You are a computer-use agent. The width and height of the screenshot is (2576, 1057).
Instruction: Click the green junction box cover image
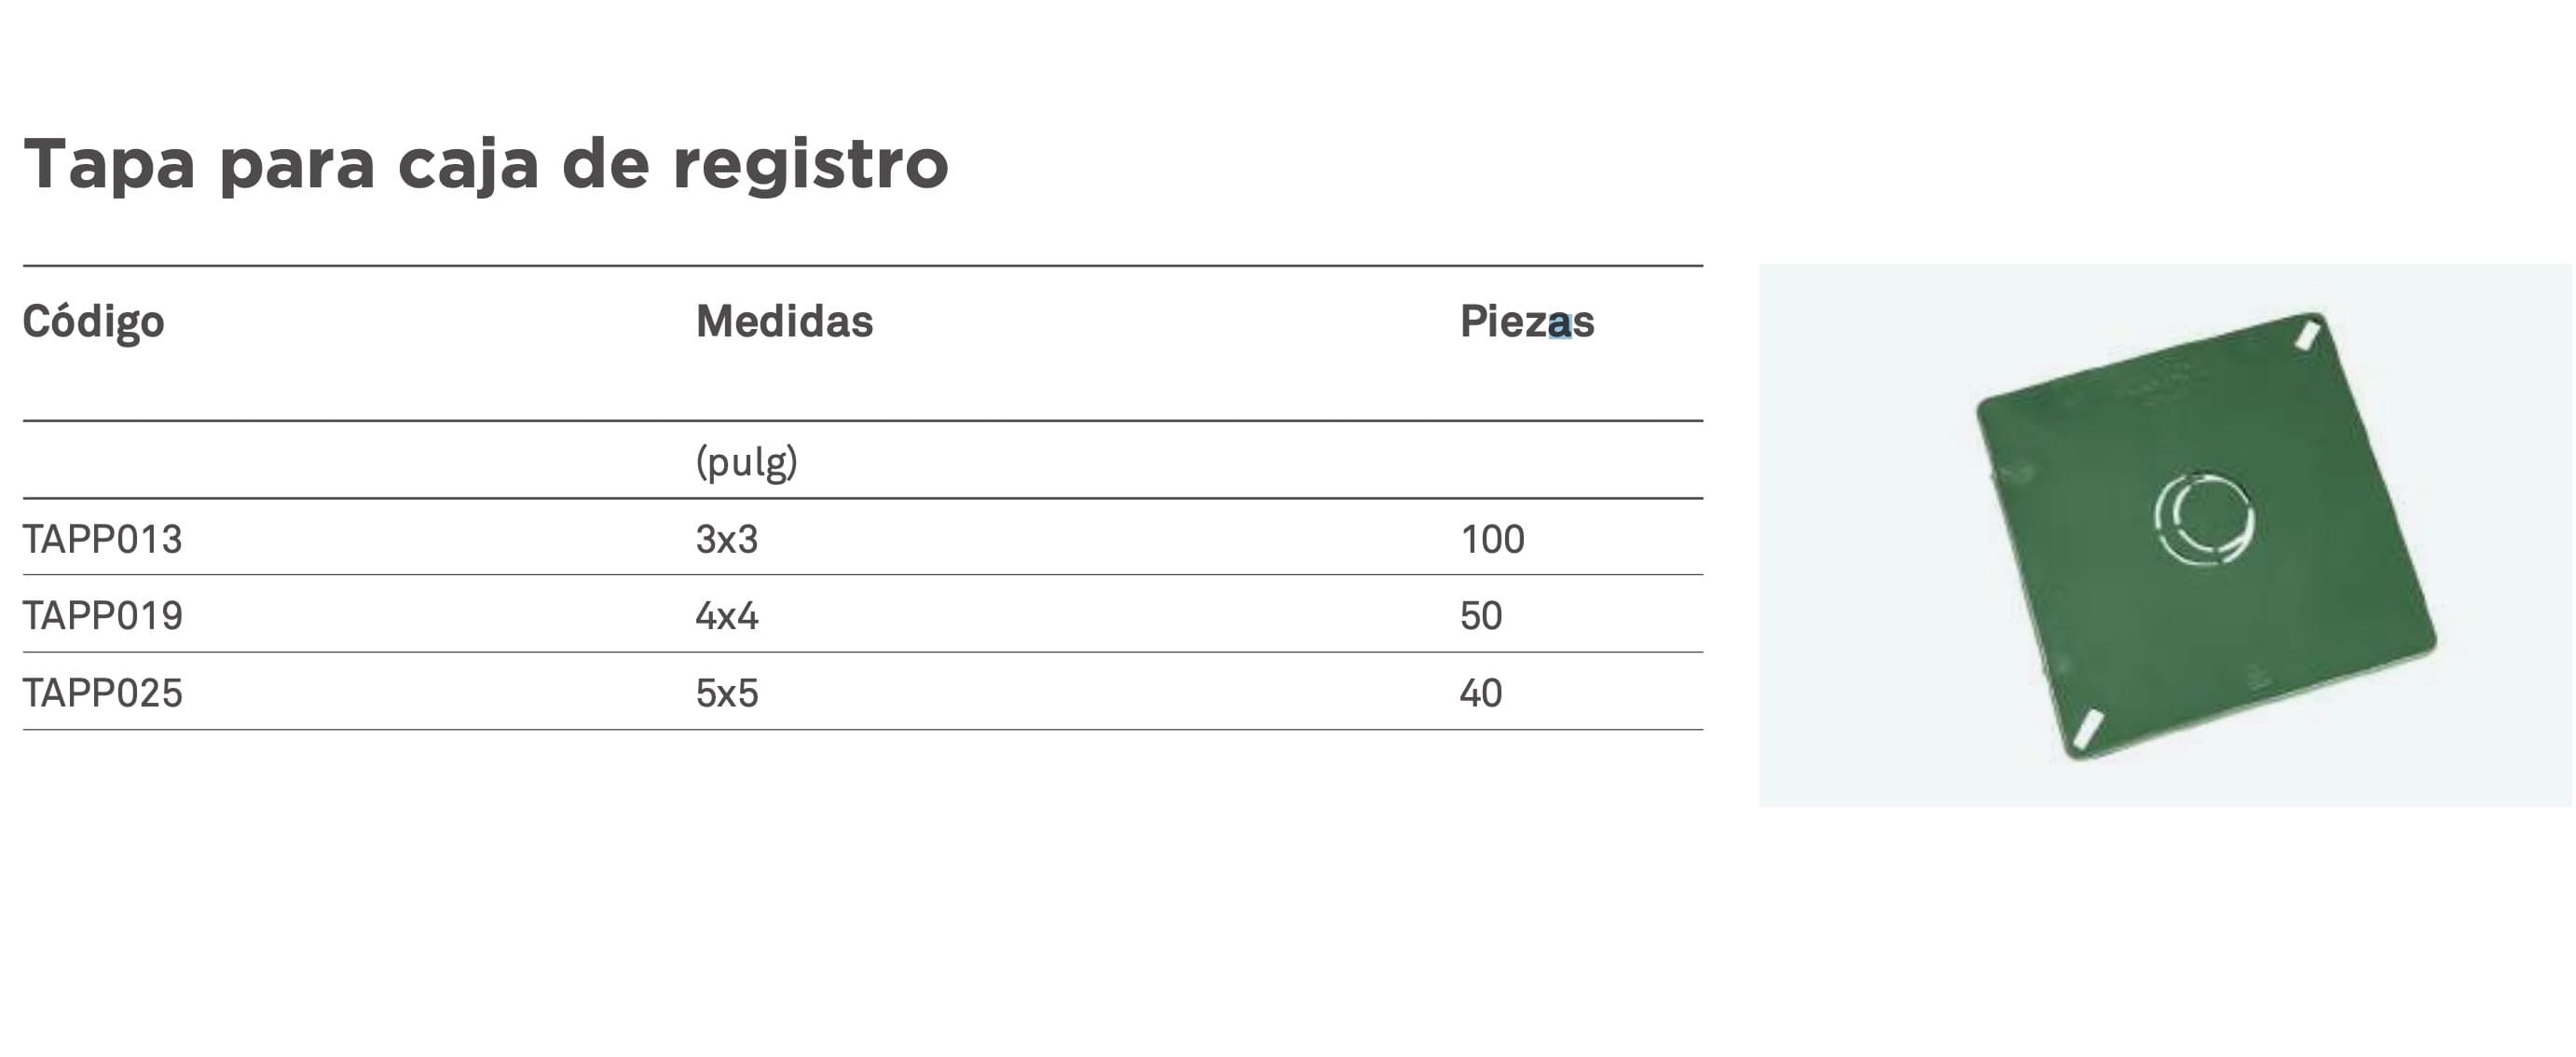coord(2165,535)
